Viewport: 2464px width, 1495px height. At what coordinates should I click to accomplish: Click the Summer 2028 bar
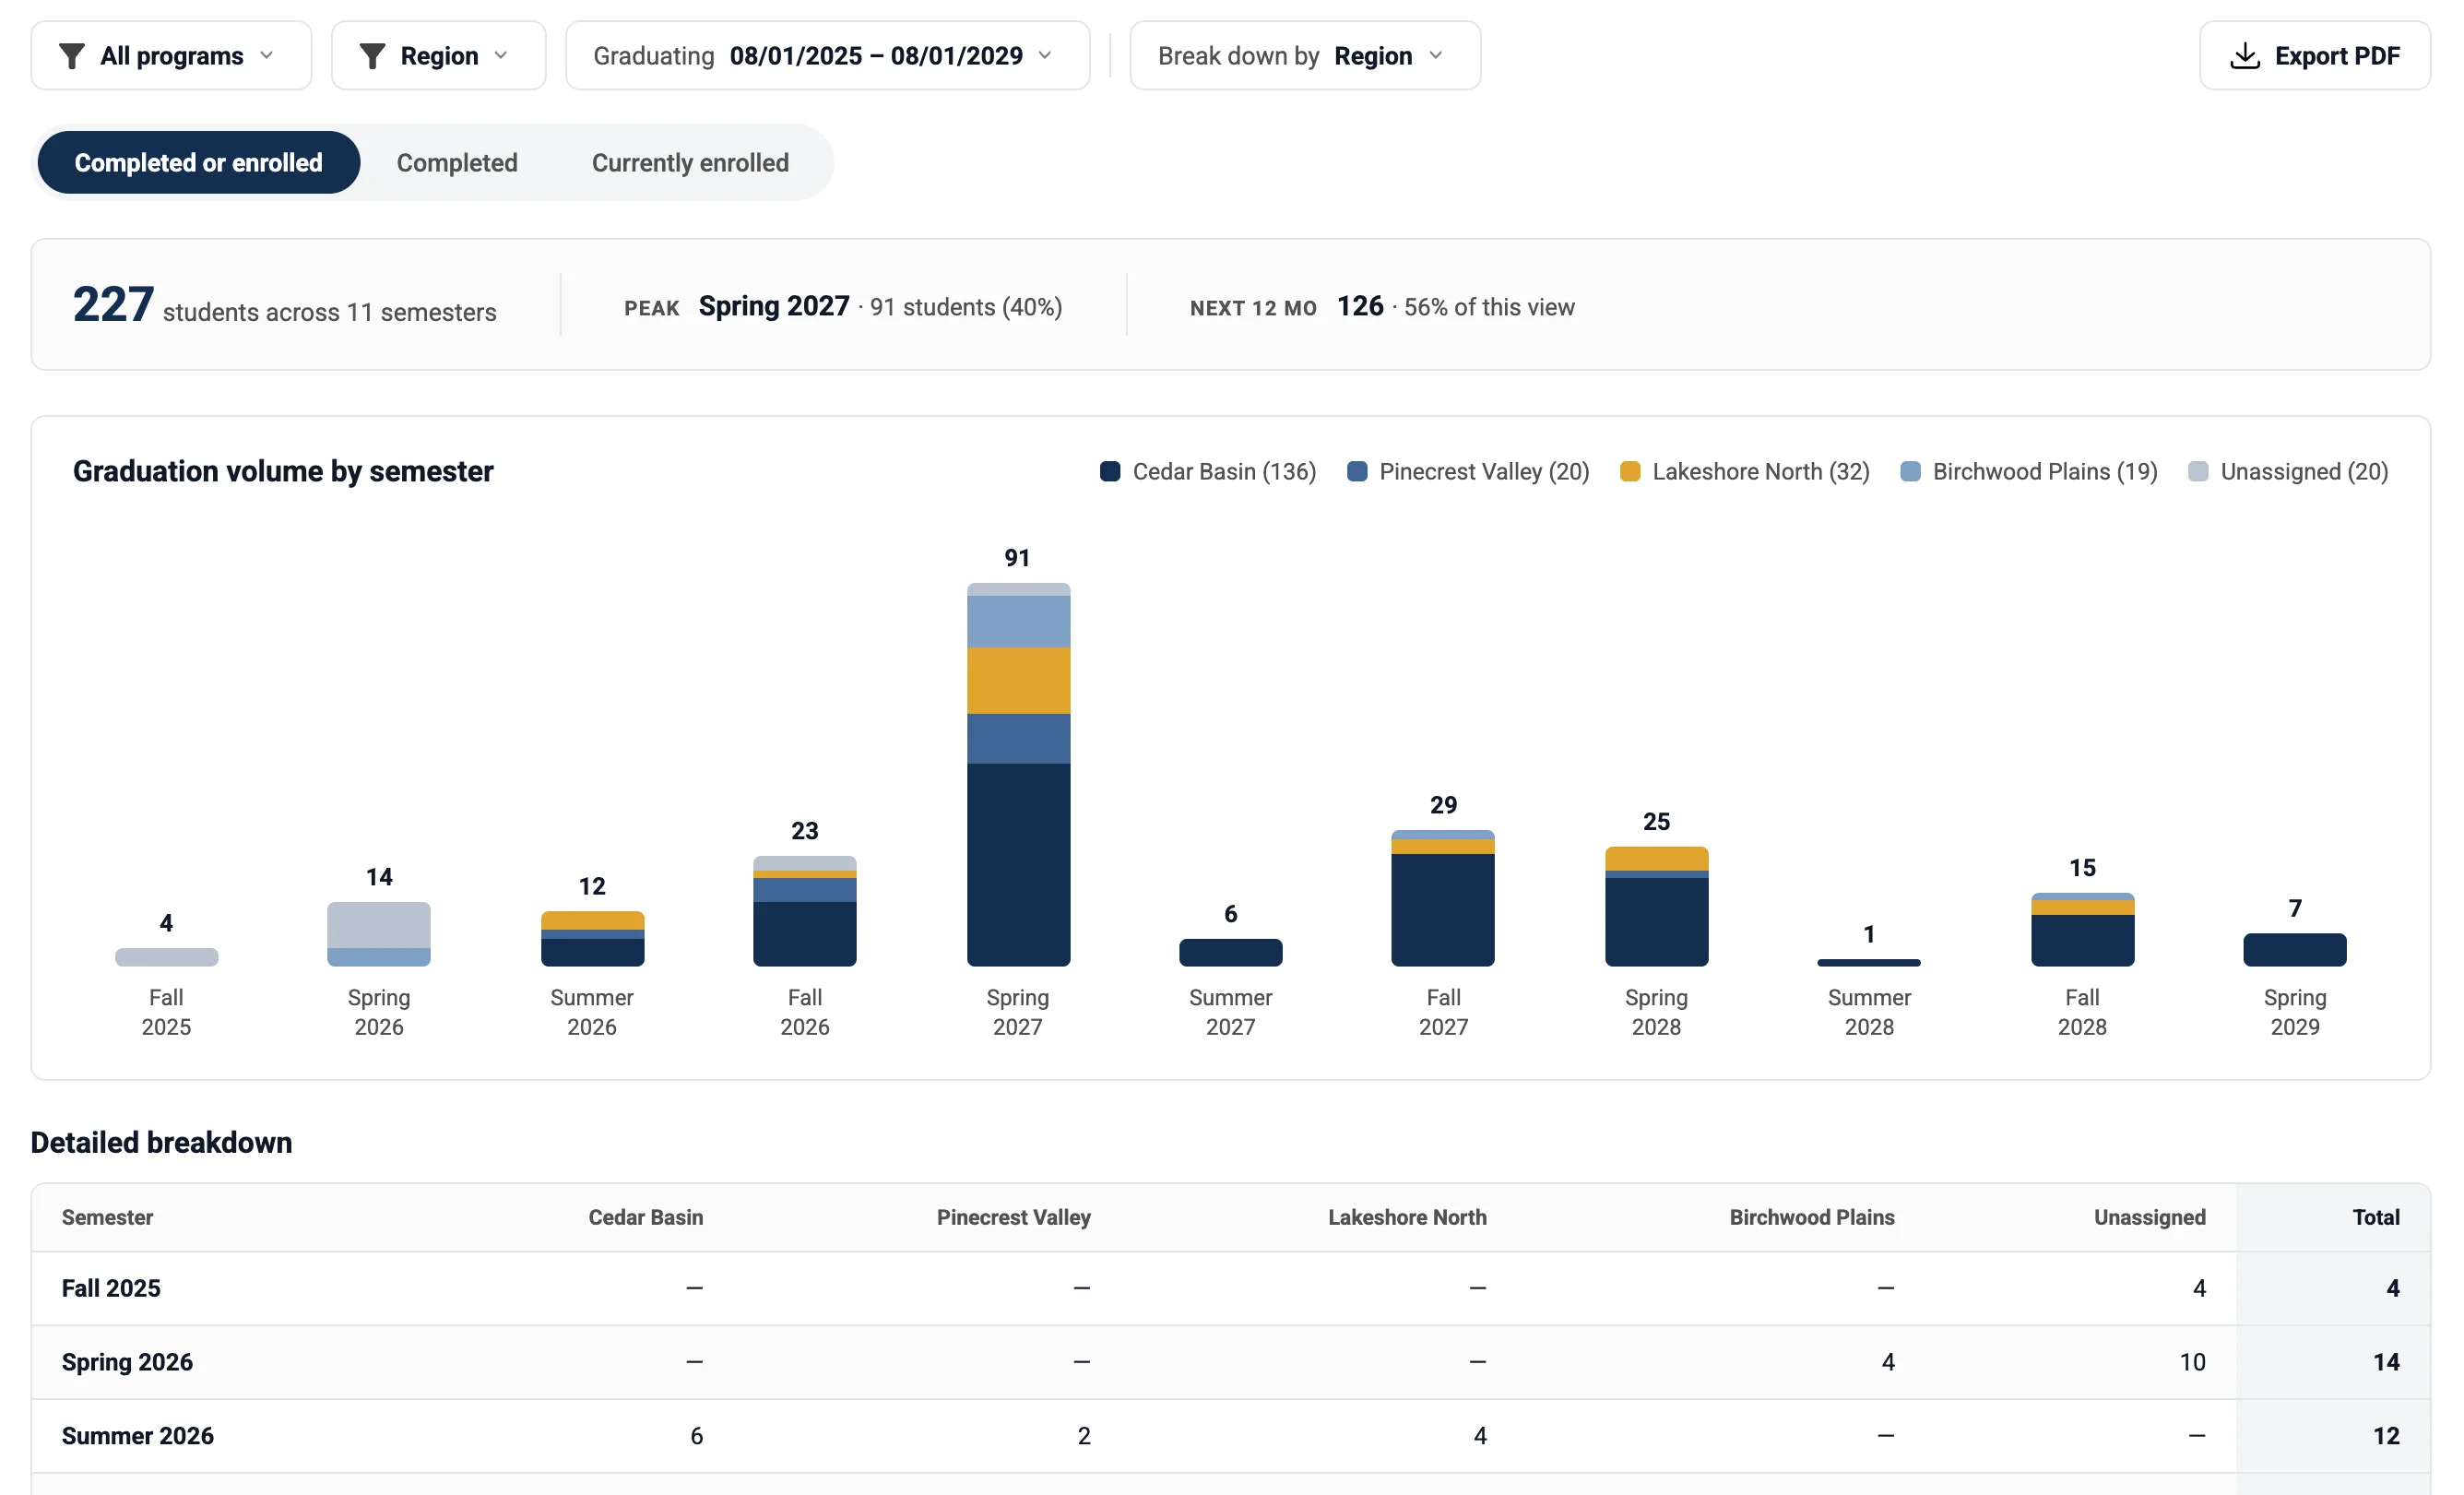(1869, 962)
